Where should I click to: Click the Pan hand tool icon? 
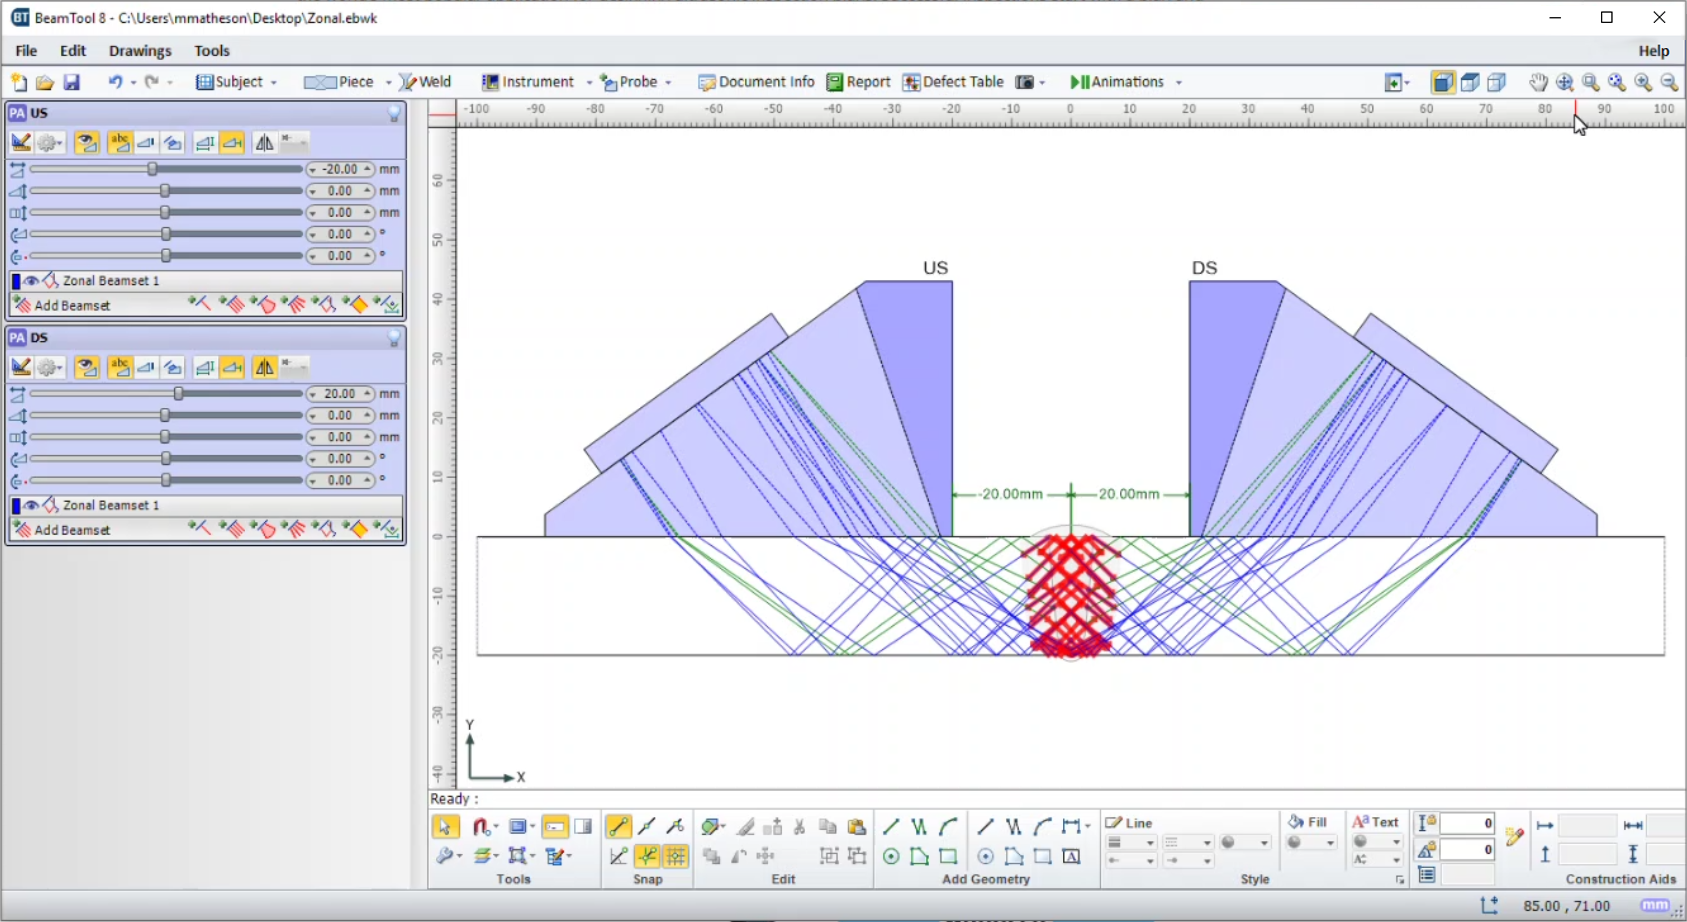click(1538, 82)
